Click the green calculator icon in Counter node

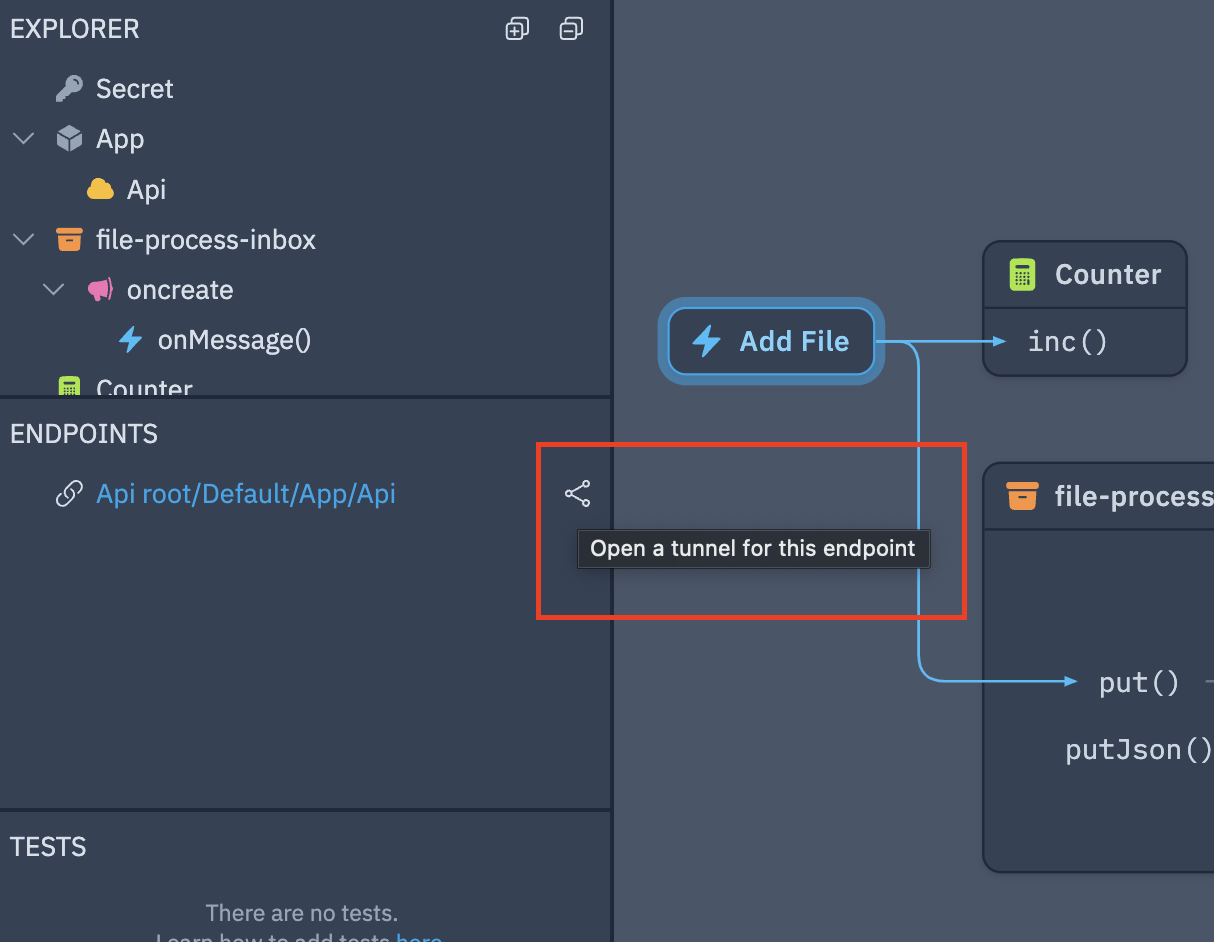1021,275
